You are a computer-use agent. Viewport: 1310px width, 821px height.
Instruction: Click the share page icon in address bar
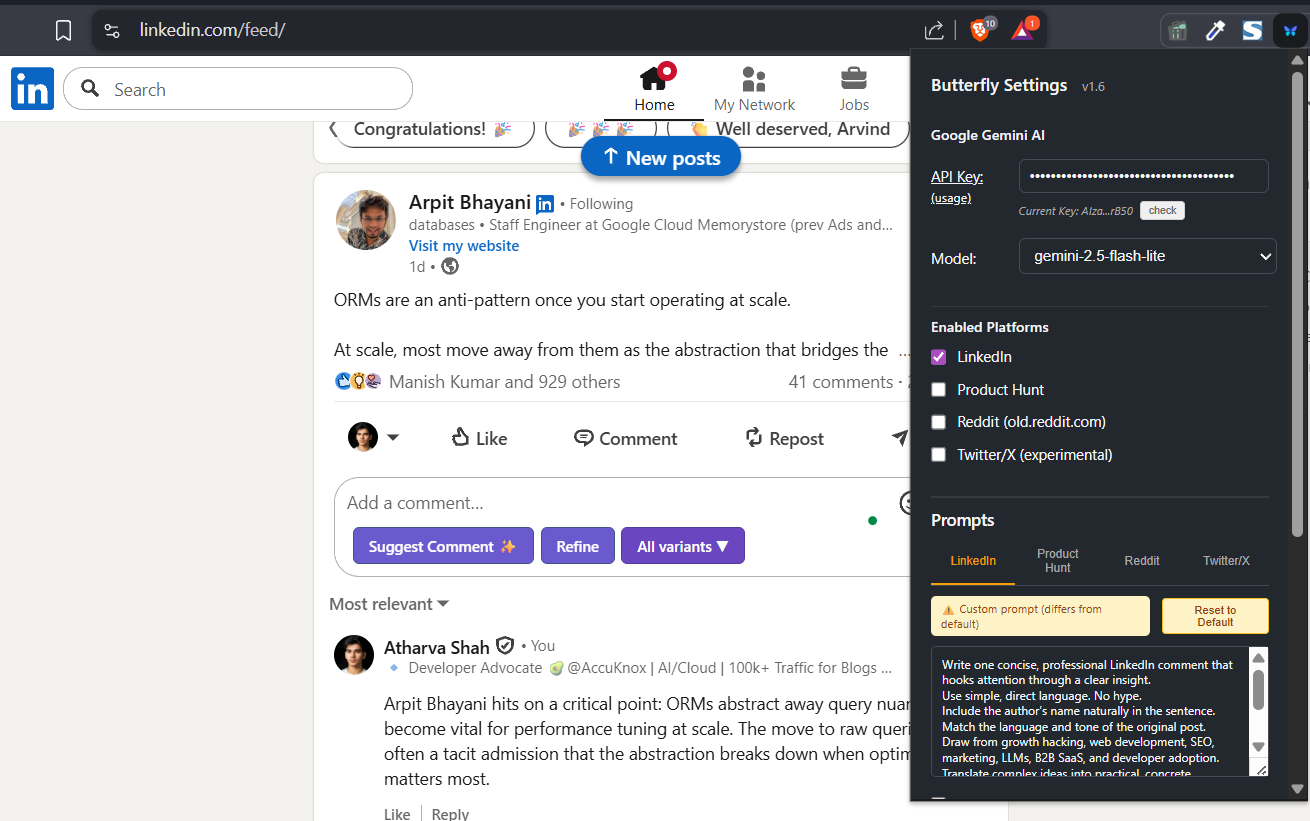pos(934,31)
